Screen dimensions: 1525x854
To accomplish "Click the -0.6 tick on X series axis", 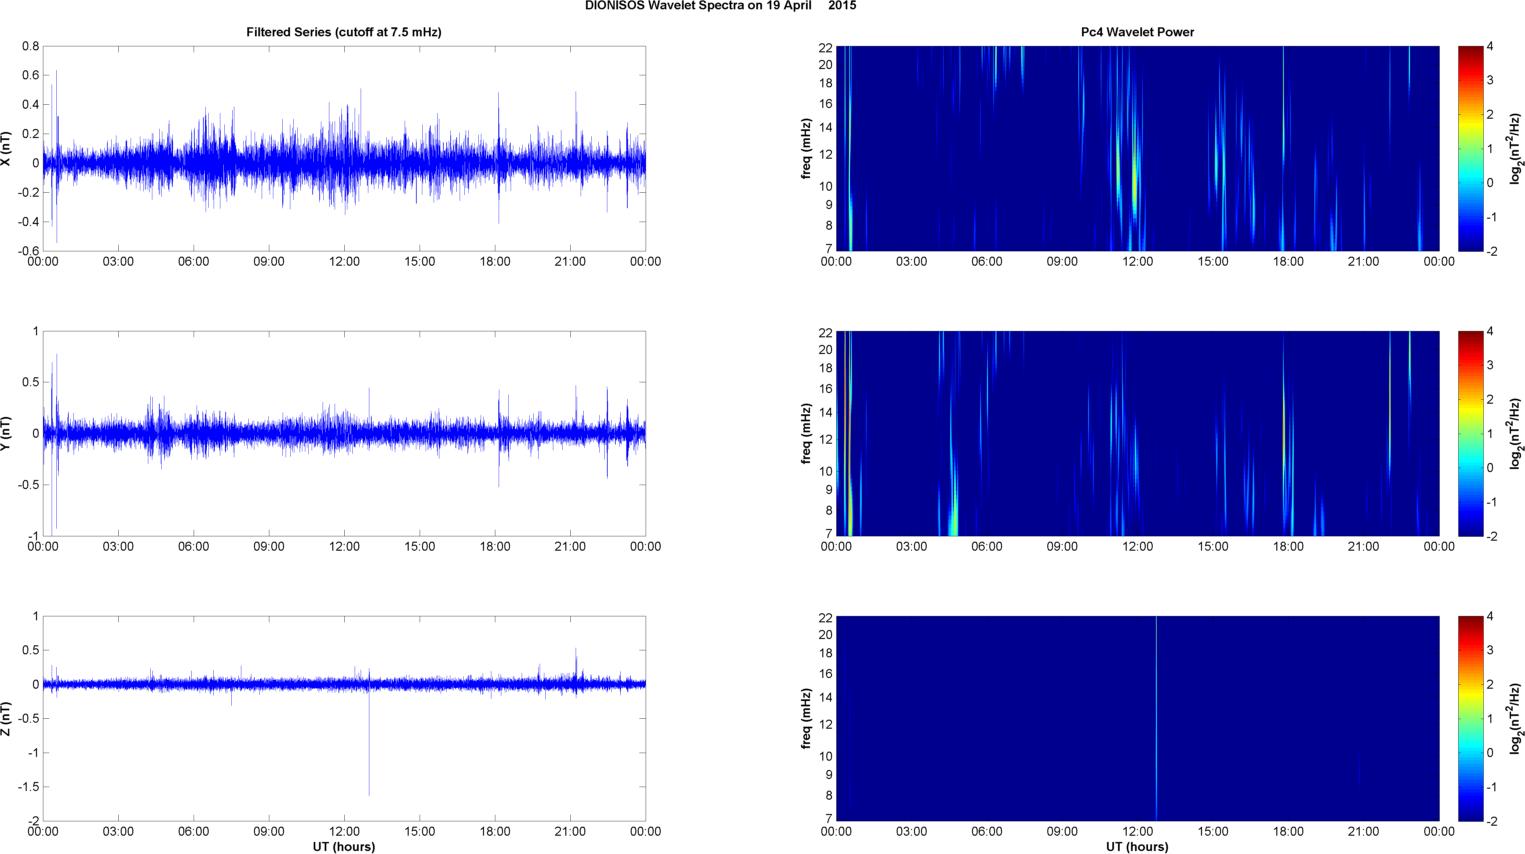I will point(28,251).
